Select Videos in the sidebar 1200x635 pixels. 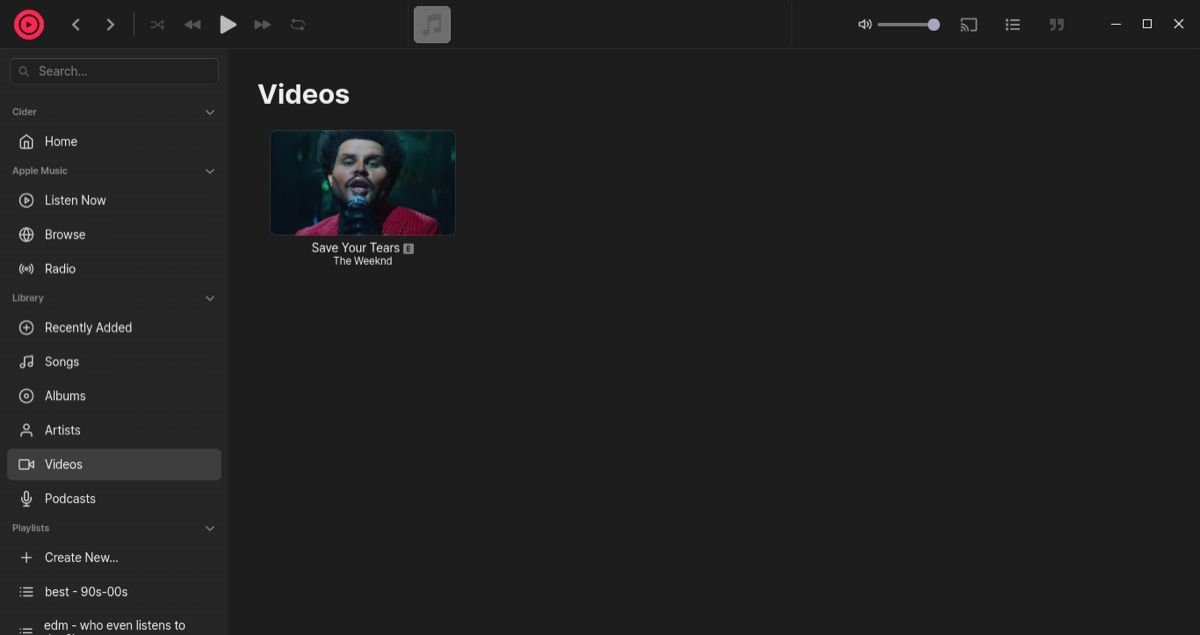[x=114, y=464]
